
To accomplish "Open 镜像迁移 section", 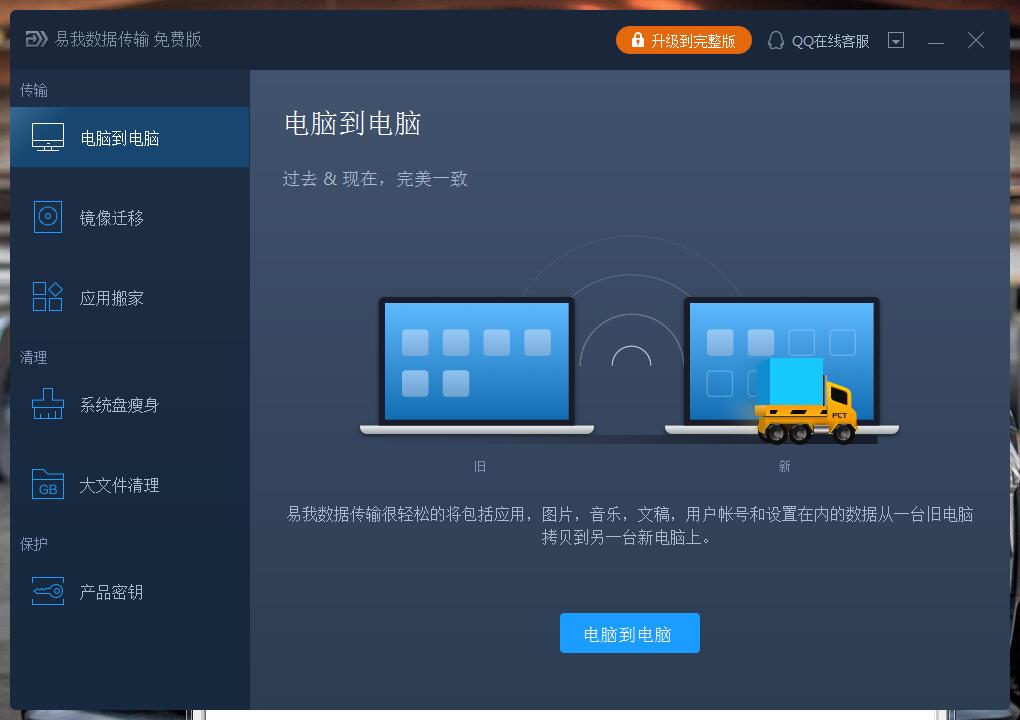I will click(x=129, y=217).
